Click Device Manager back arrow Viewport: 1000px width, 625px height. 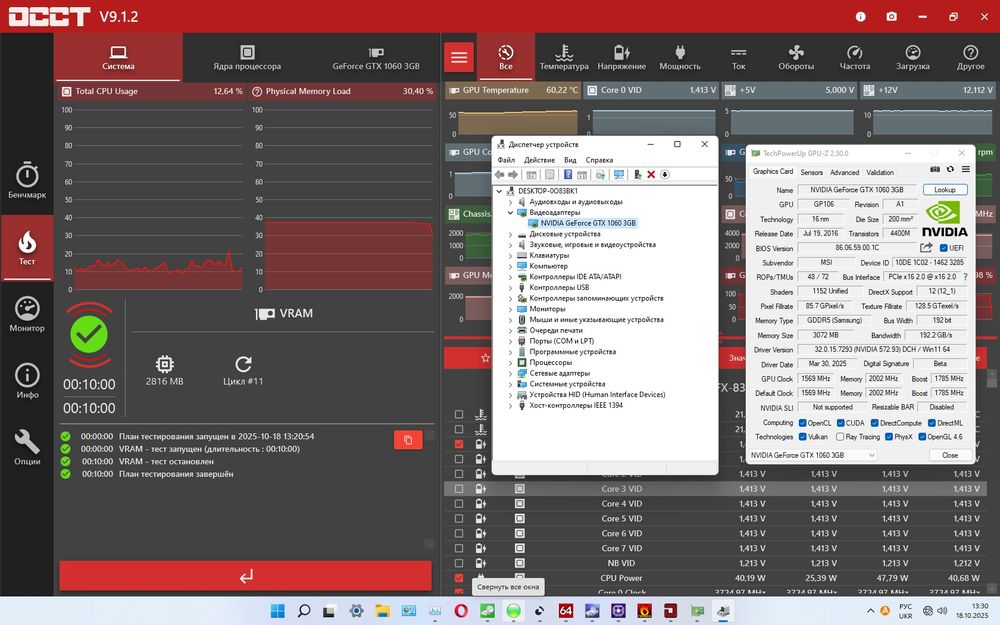point(499,175)
